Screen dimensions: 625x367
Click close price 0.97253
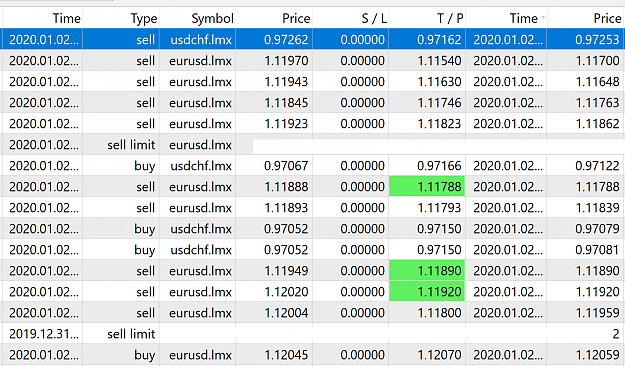click(x=597, y=39)
